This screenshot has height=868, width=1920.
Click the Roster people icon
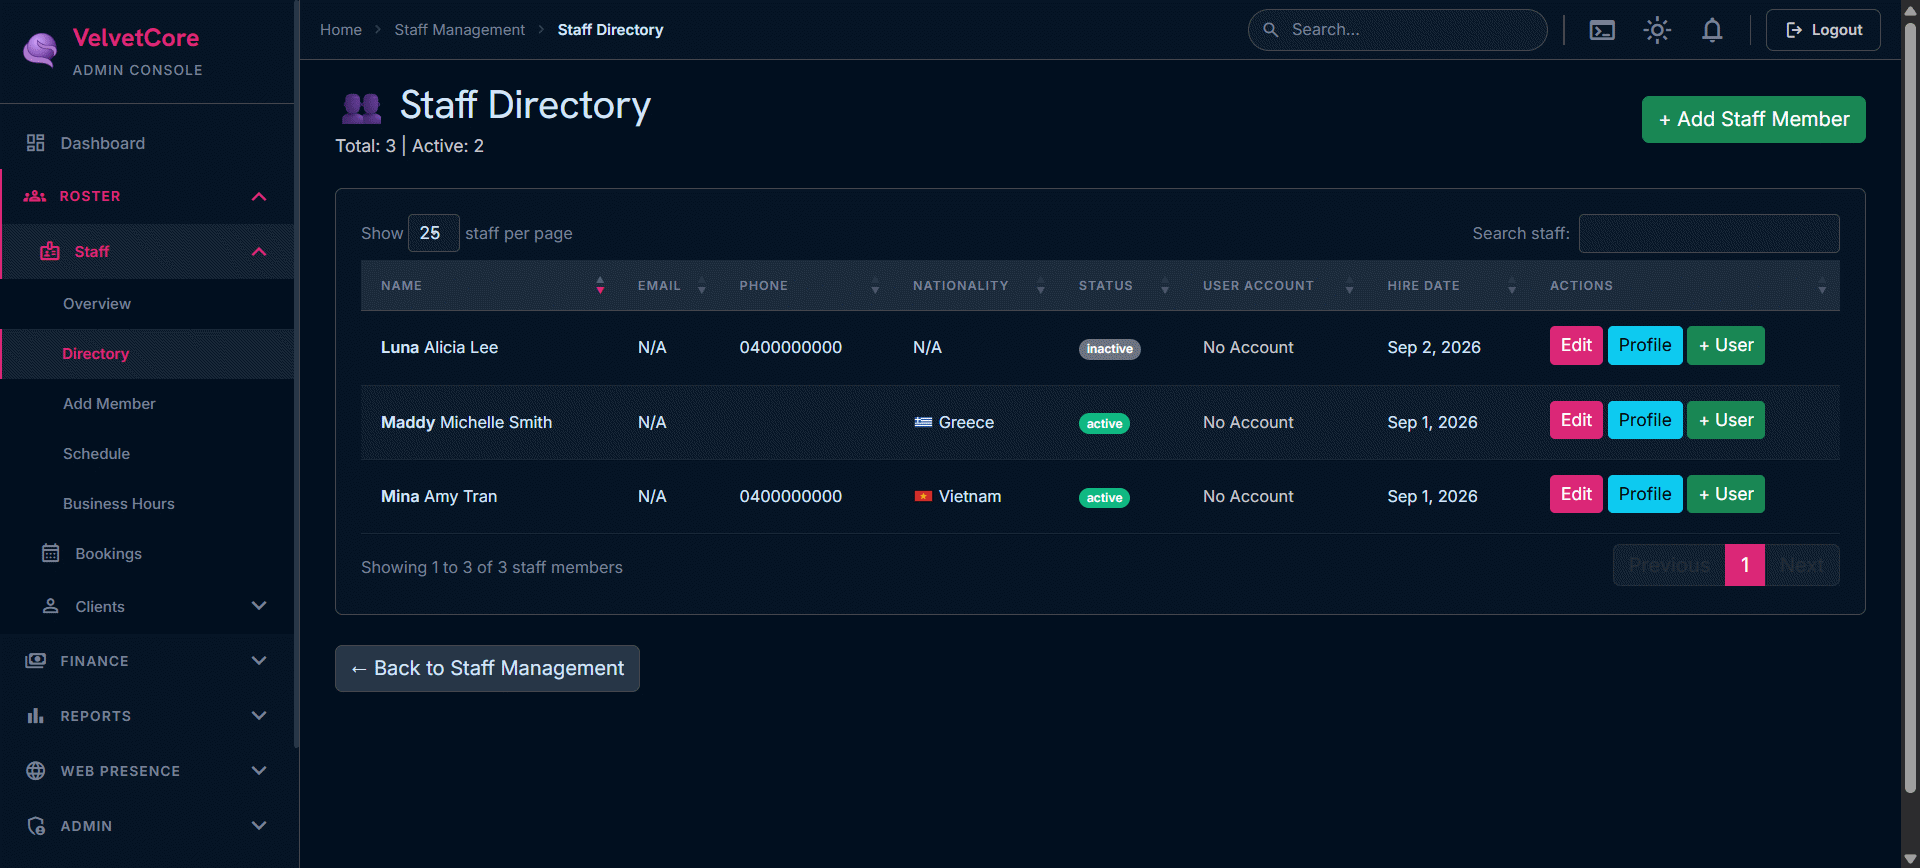tap(35, 196)
